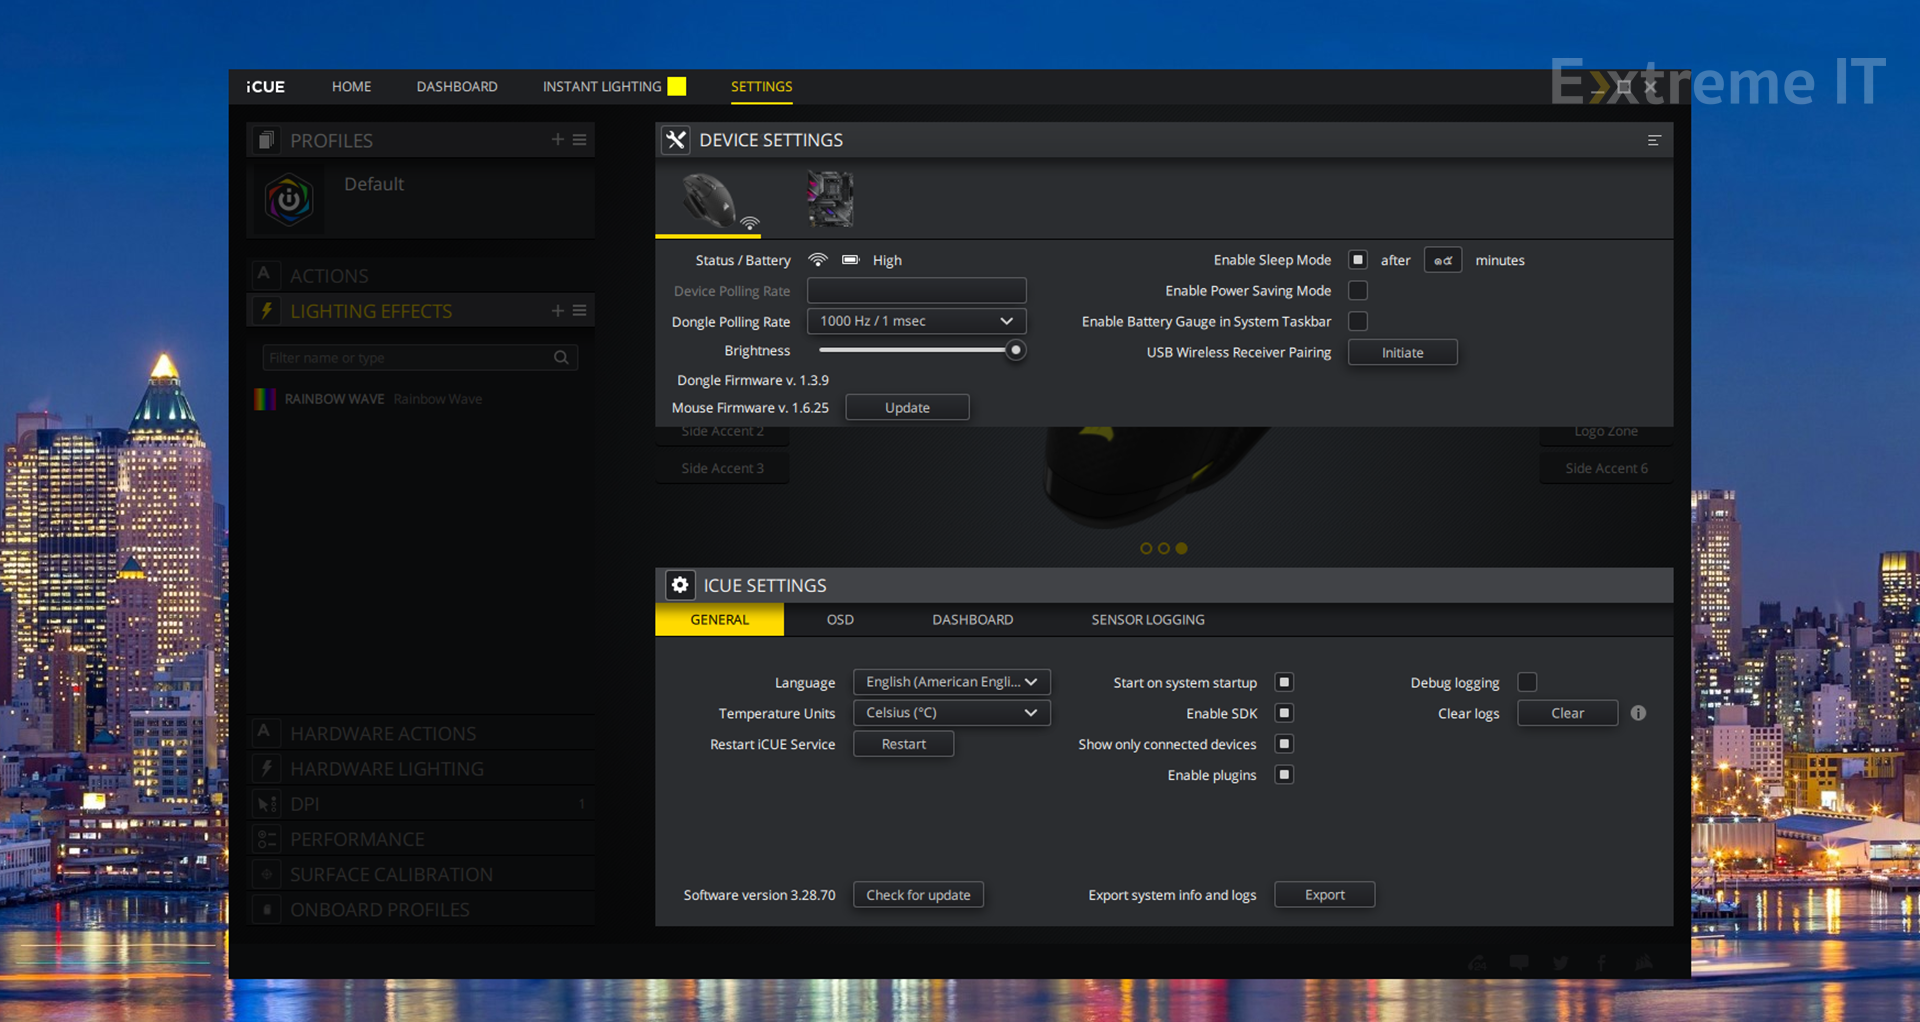1920x1022 pixels.
Task: Add a new lighting effect with plus
Action: [558, 311]
